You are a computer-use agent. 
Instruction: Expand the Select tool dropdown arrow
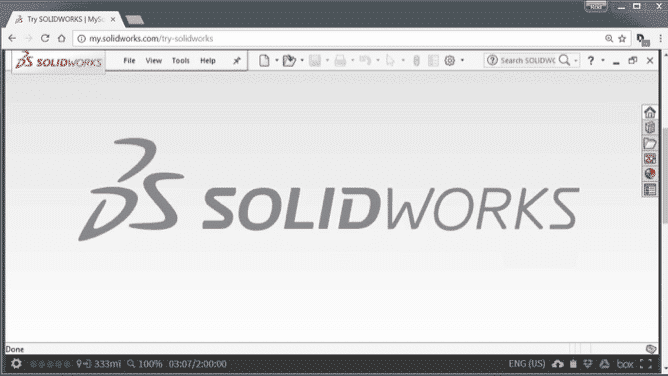403,60
